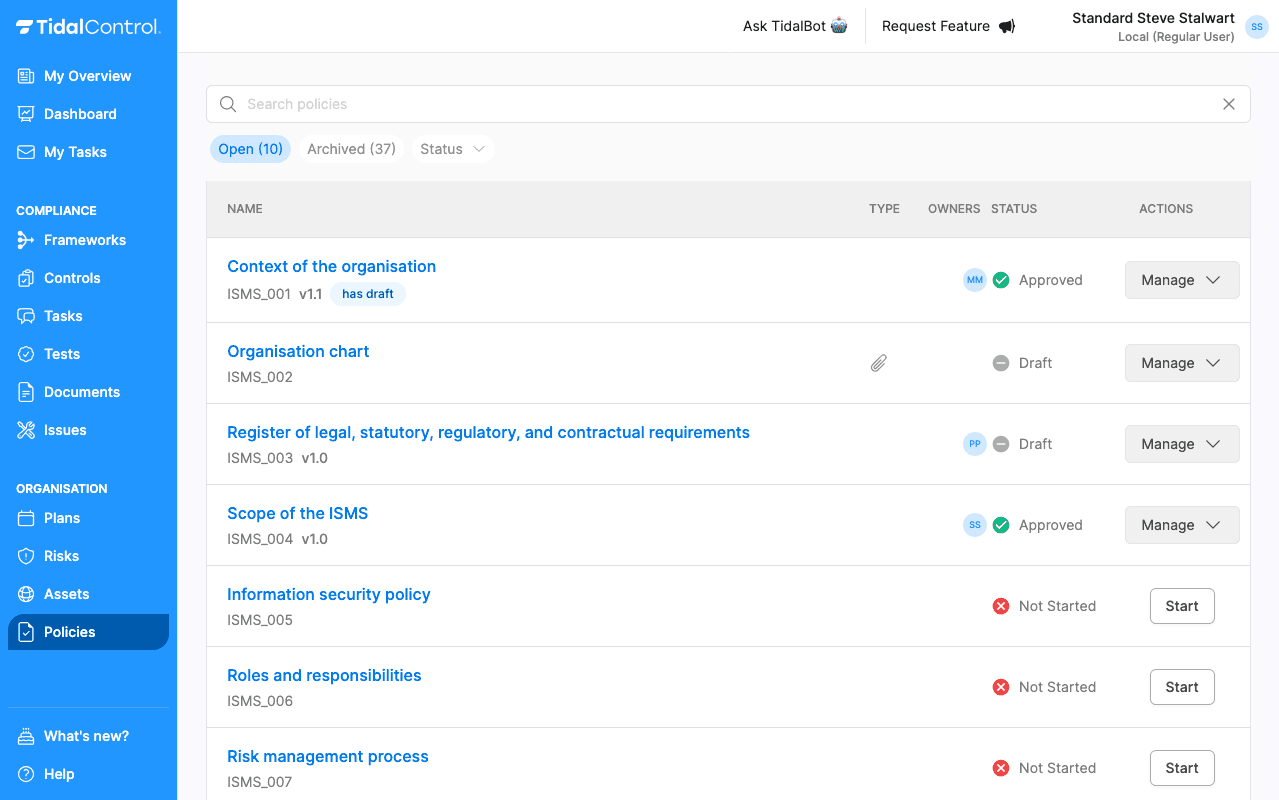Click the Help question mark icon
Screen dimensions: 1279x800
point(25,774)
